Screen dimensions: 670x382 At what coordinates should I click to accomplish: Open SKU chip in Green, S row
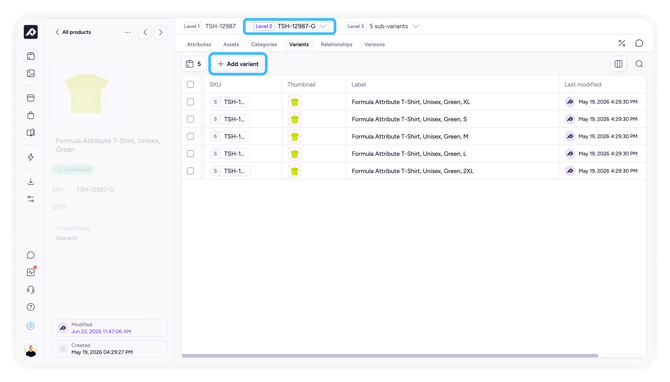(230, 119)
